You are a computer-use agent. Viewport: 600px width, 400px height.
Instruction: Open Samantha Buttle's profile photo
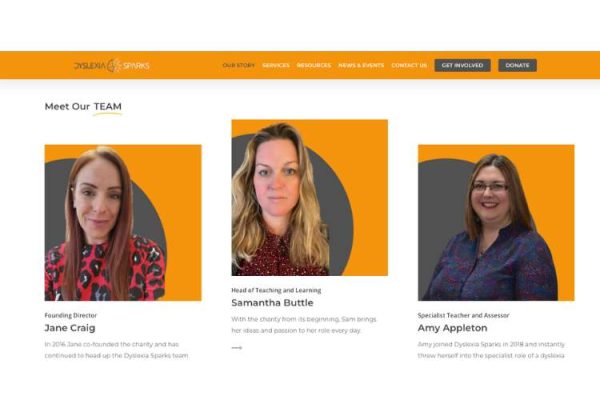310,198
